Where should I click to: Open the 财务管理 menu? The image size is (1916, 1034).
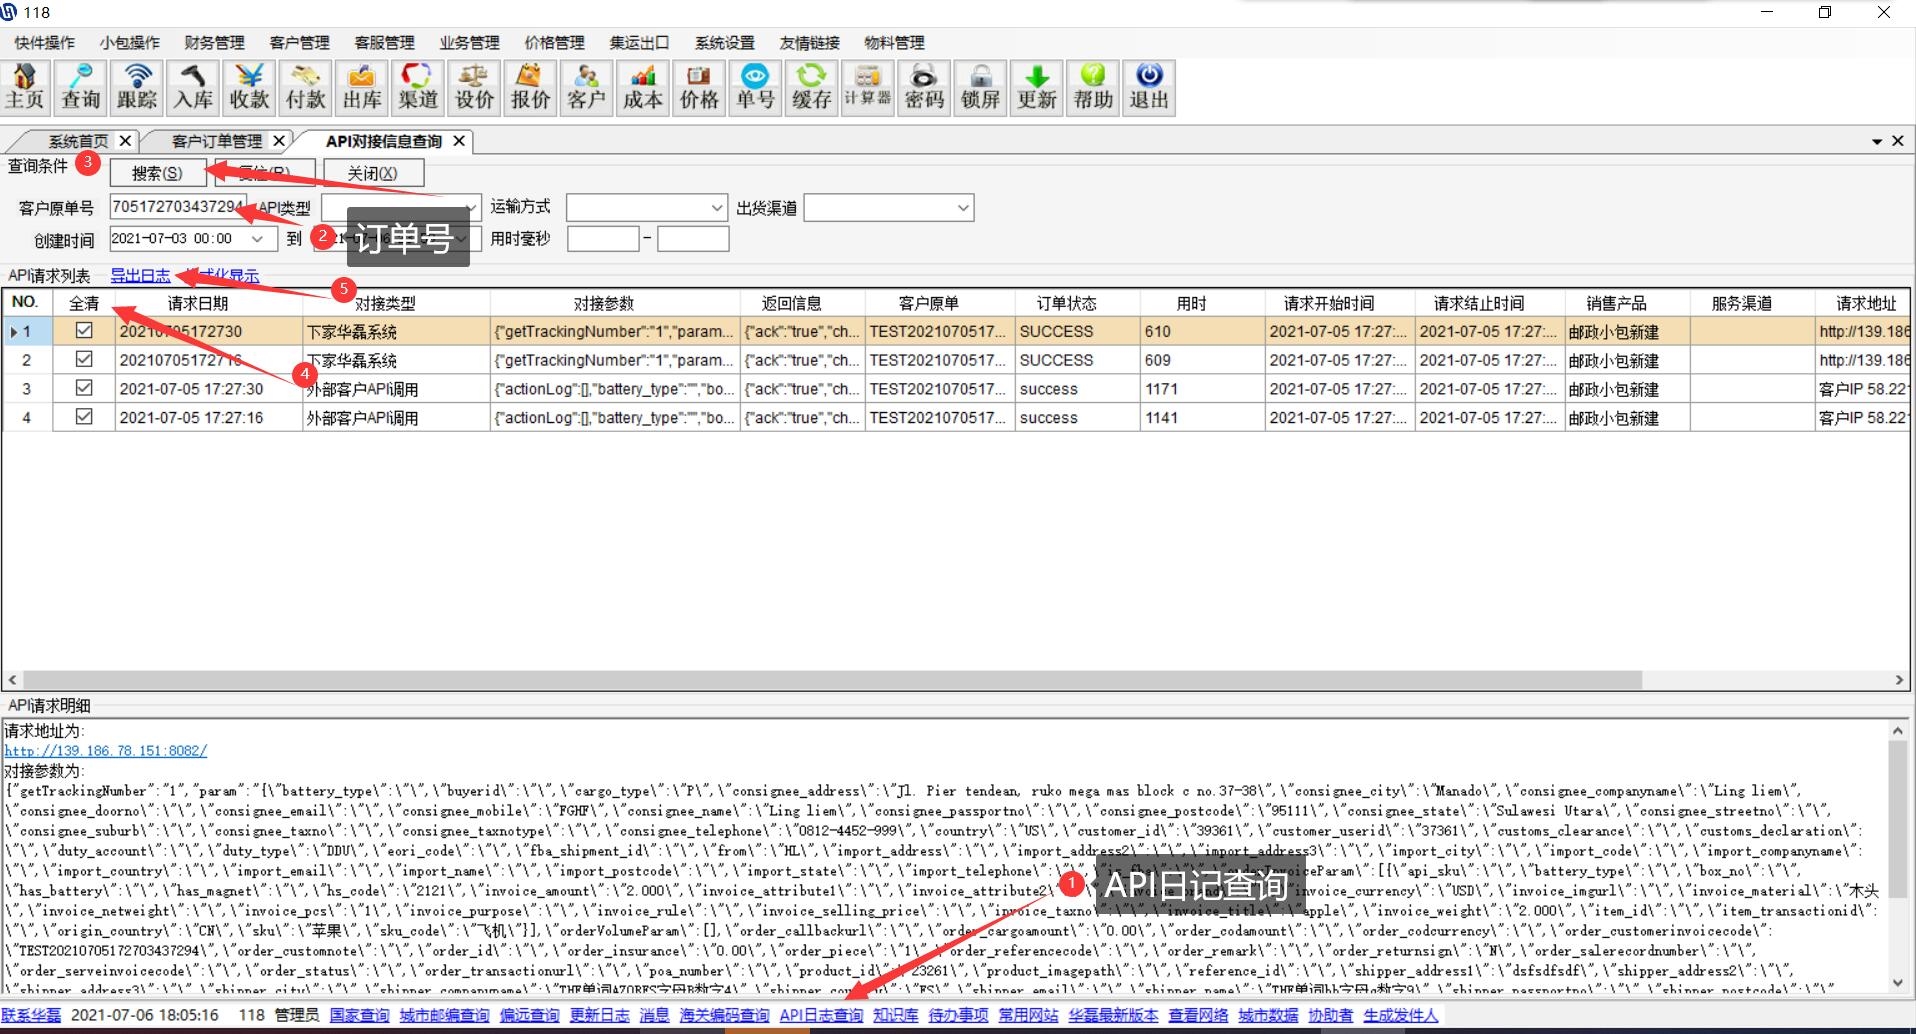(x=214, y=43)
